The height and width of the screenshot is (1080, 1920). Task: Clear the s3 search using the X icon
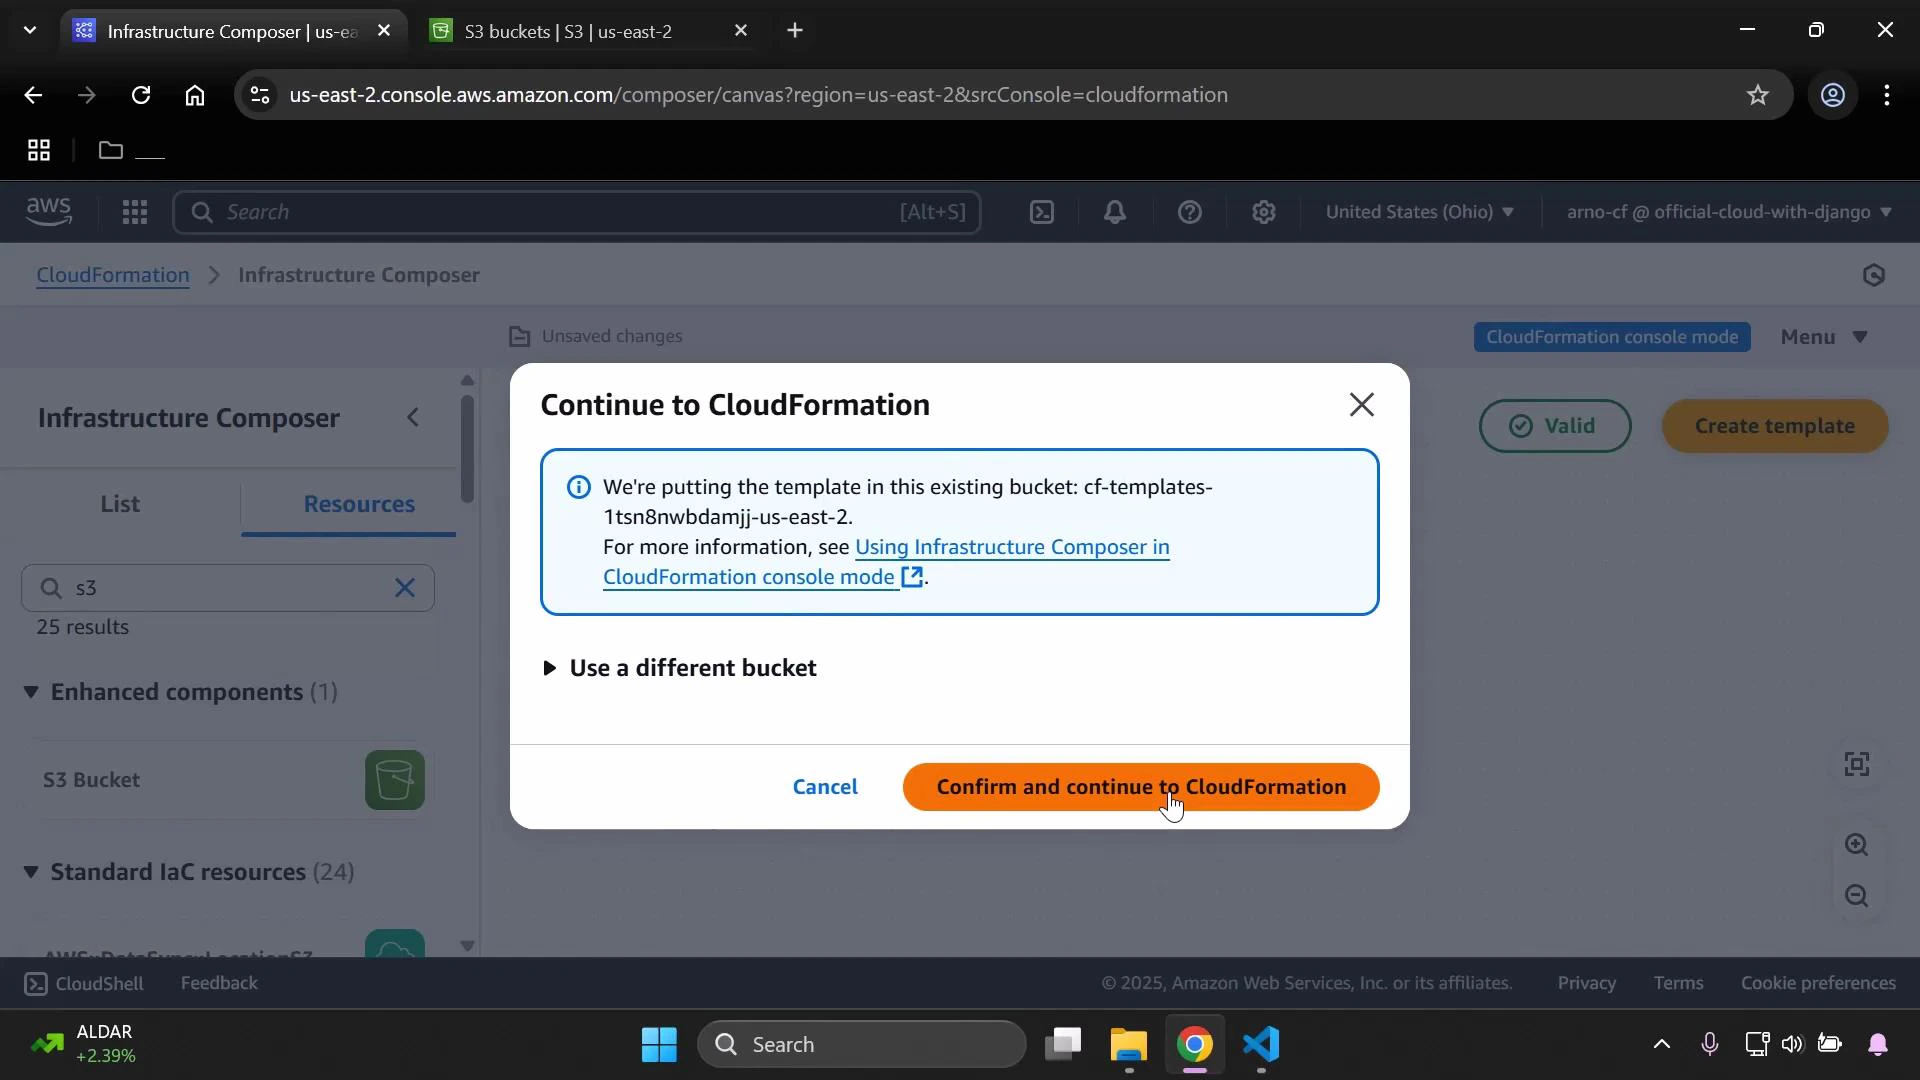(x=405, y=588)
